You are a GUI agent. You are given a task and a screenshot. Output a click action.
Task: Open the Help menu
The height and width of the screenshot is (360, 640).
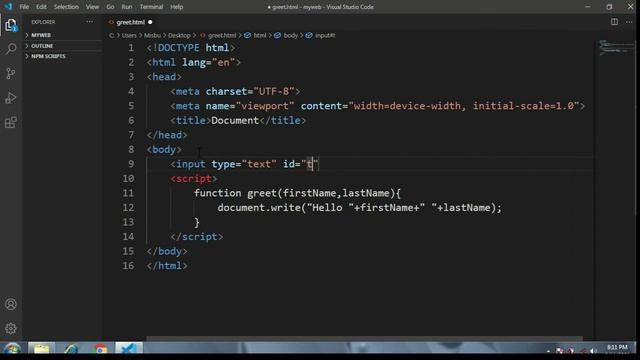point(177,7)
